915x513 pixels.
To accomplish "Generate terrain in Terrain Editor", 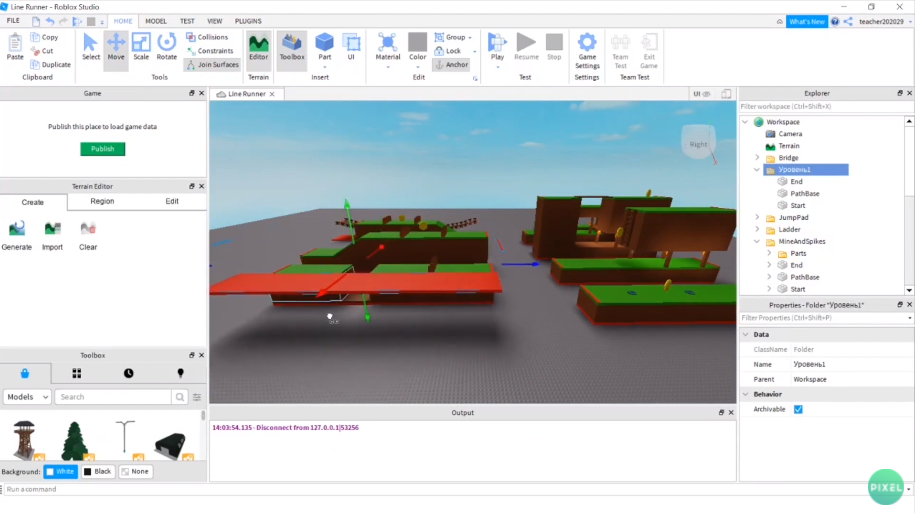I will click(x=16, y=236).
